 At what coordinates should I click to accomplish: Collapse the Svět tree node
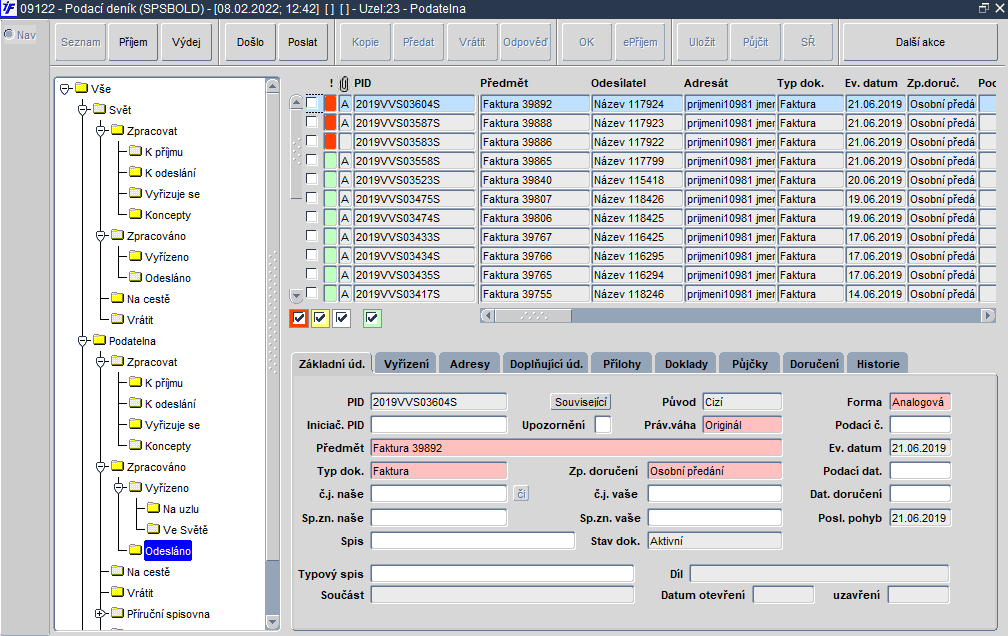tap(82, 110)
